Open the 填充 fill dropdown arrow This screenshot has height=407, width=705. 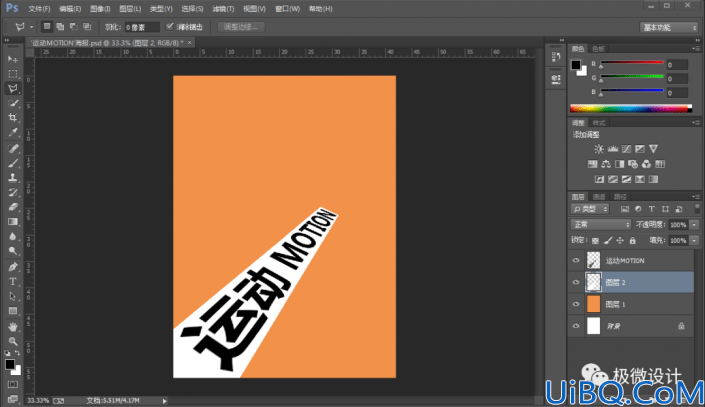695,241
